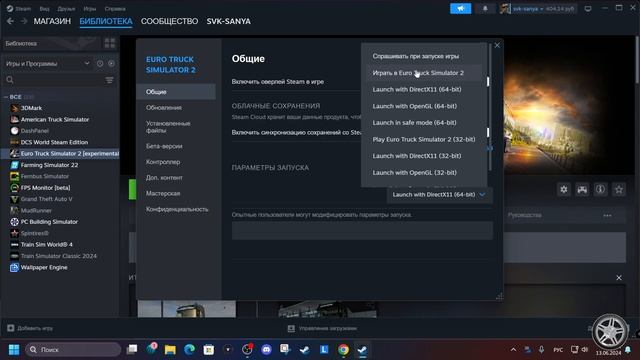Close the Euro Truck Simulator 2 properties dialog
The height and width of the screenshot is (360, 640).
(497, 45)
